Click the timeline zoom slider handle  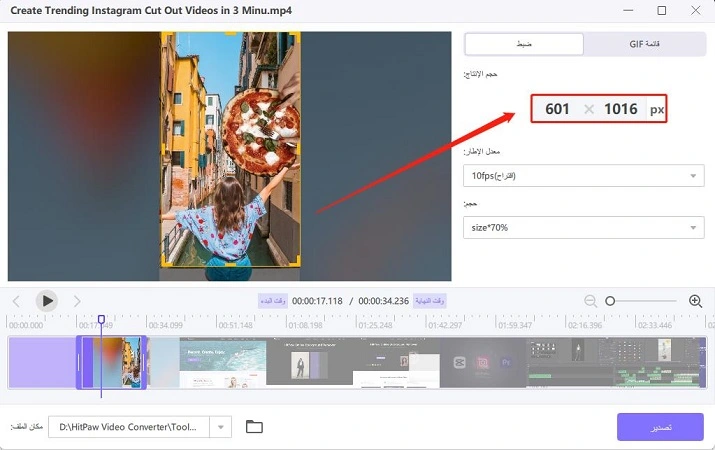pos(610,301)
